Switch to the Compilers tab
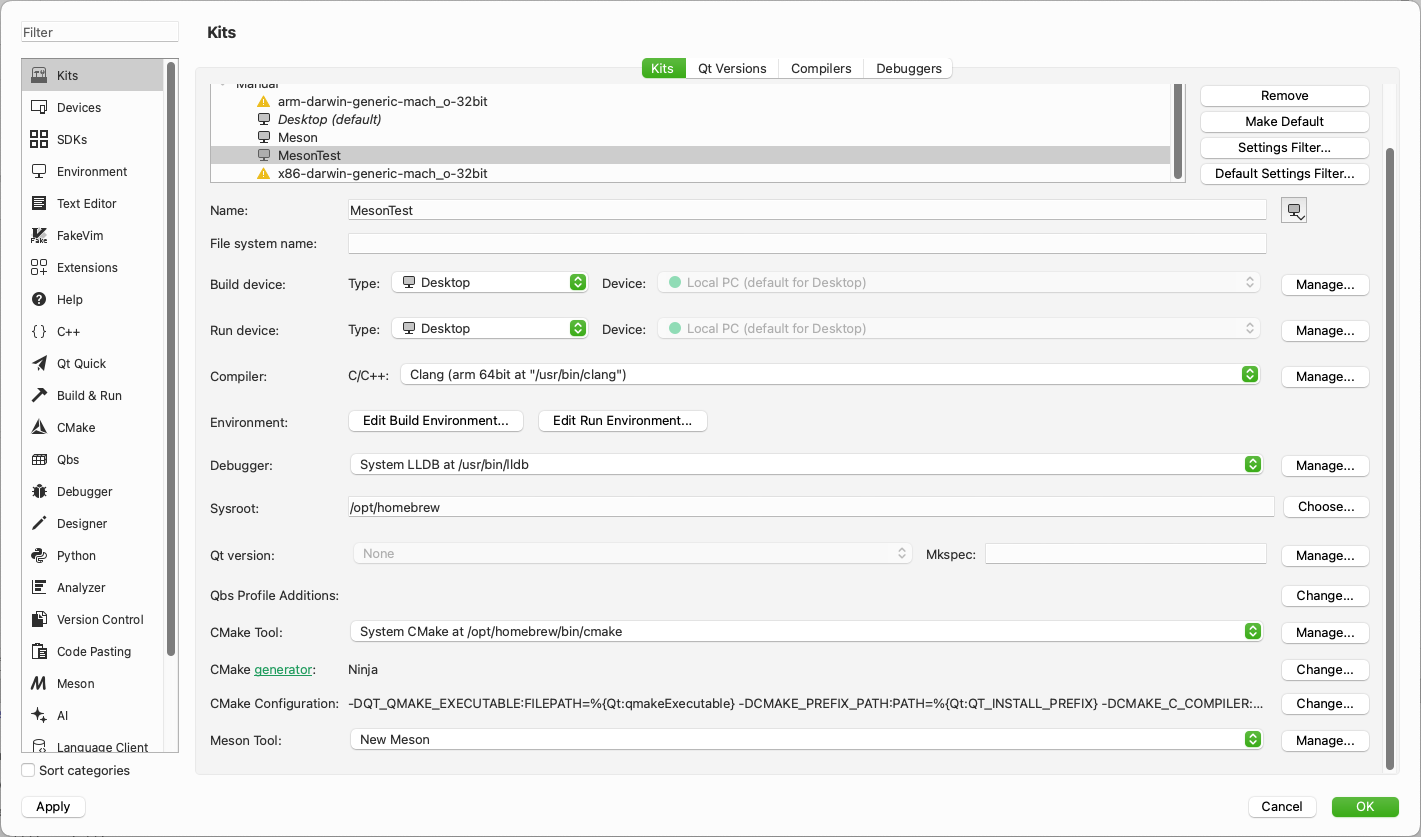1421x837 pixels. pos(821,69)
